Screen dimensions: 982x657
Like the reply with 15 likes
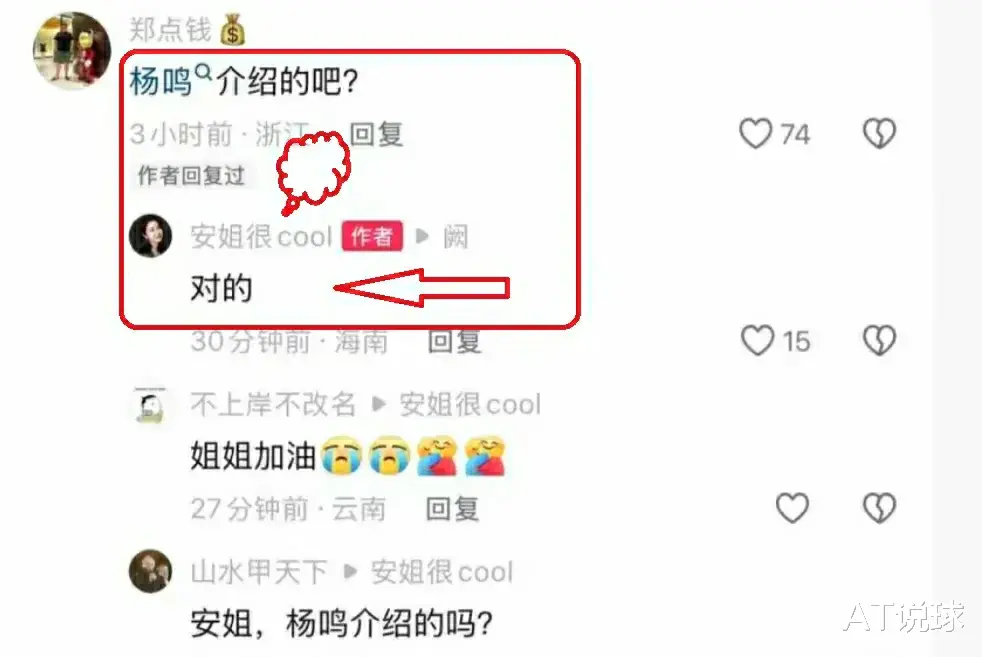click(757, 341)
